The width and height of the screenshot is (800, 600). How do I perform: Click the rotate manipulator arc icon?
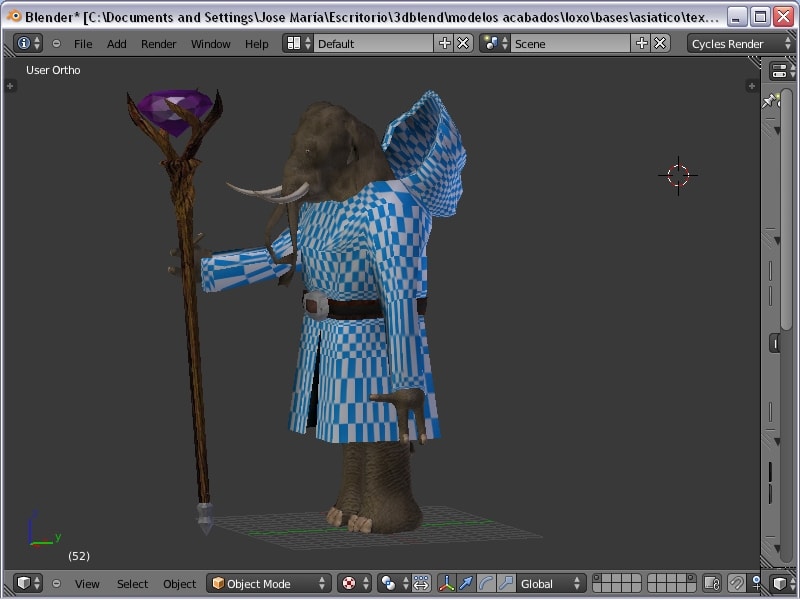pyautogui.click(x=486, y=583)
